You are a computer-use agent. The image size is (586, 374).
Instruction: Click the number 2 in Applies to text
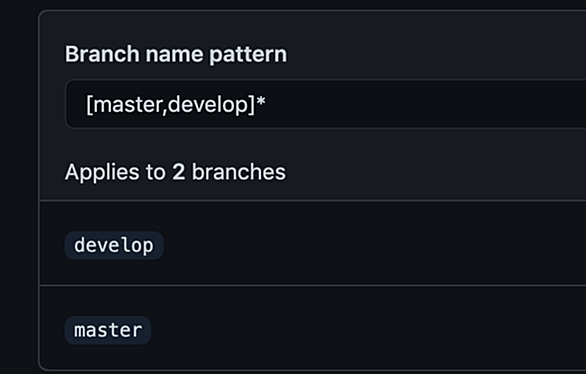click(178, 172)
